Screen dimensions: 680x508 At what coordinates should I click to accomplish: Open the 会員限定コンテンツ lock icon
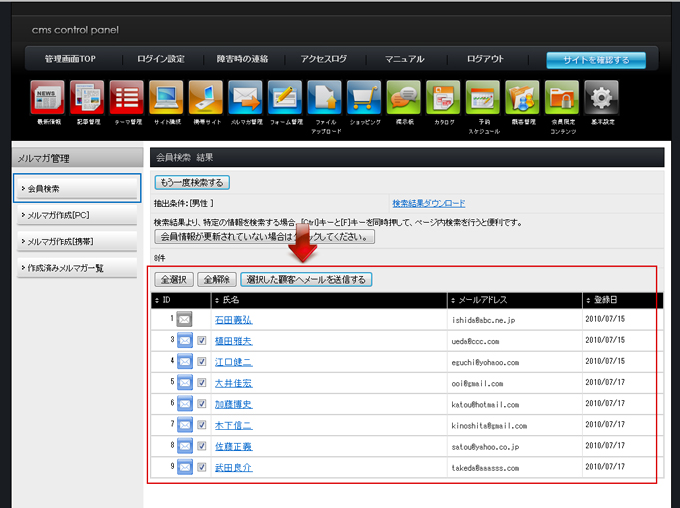coord(562,98)
